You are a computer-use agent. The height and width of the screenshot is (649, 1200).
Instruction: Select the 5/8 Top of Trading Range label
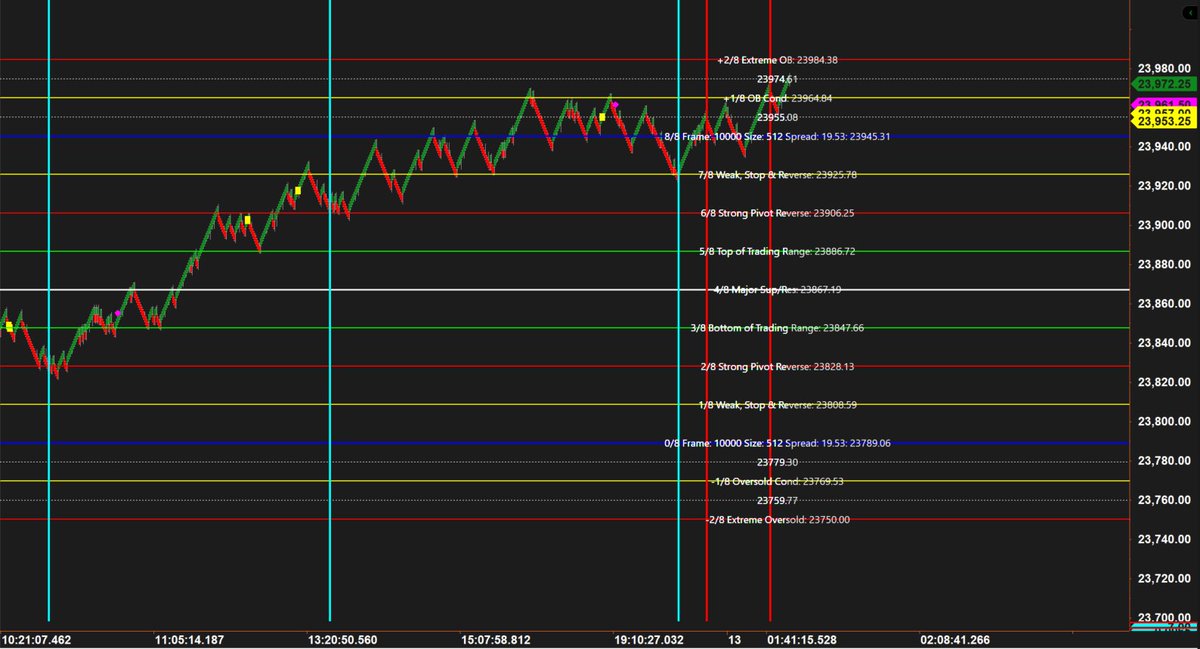[x=777, y=252]
